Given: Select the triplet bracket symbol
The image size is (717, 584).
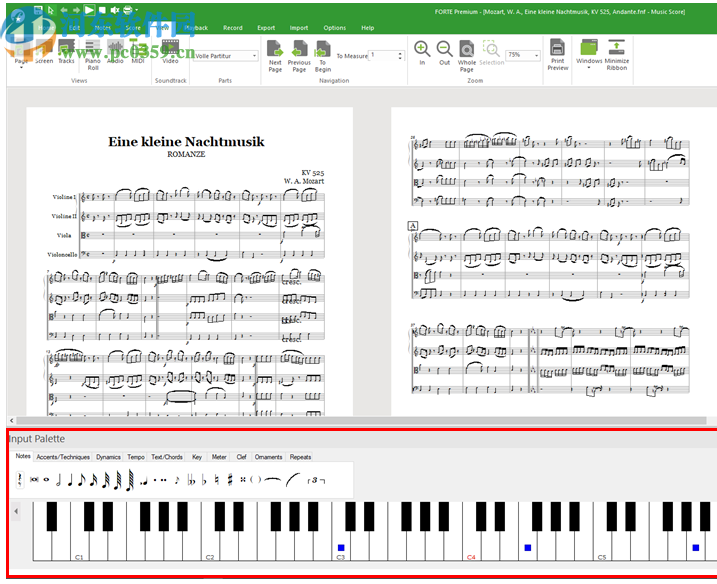Looking at the screenshot, I should [x=316, y=480].
